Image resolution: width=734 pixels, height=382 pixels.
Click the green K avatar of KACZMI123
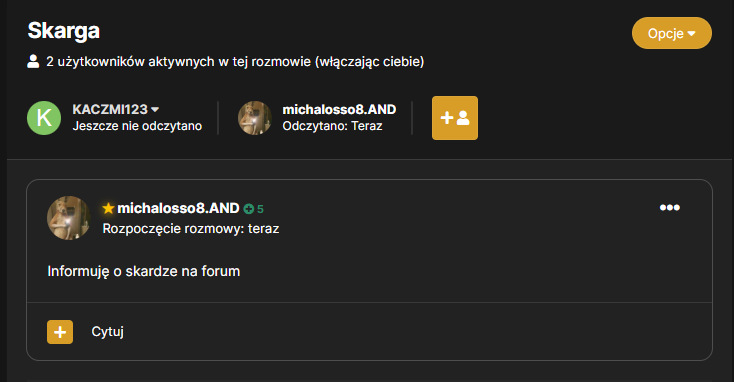pos(44,118)
